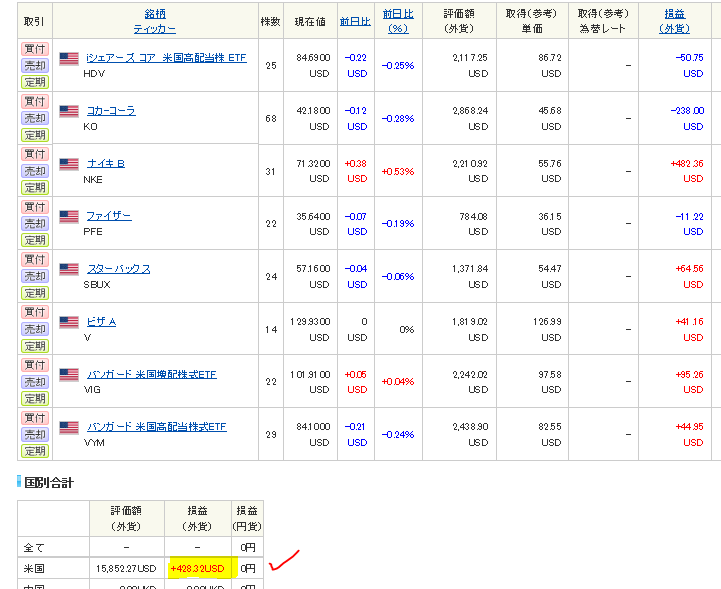Select the -238.00 loss value for Coca-Cola
This screenshot has height=589, width=721.
click(687, 111)
